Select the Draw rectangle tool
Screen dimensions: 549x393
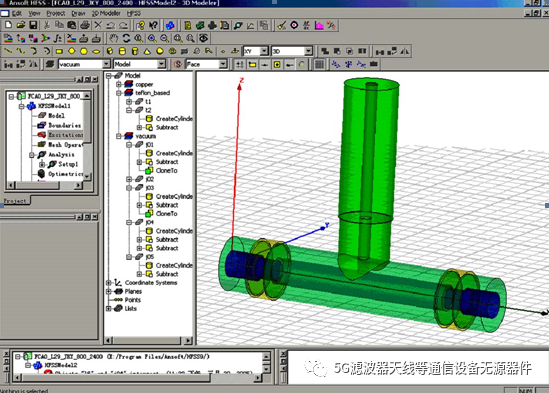[x=59, y=51]
